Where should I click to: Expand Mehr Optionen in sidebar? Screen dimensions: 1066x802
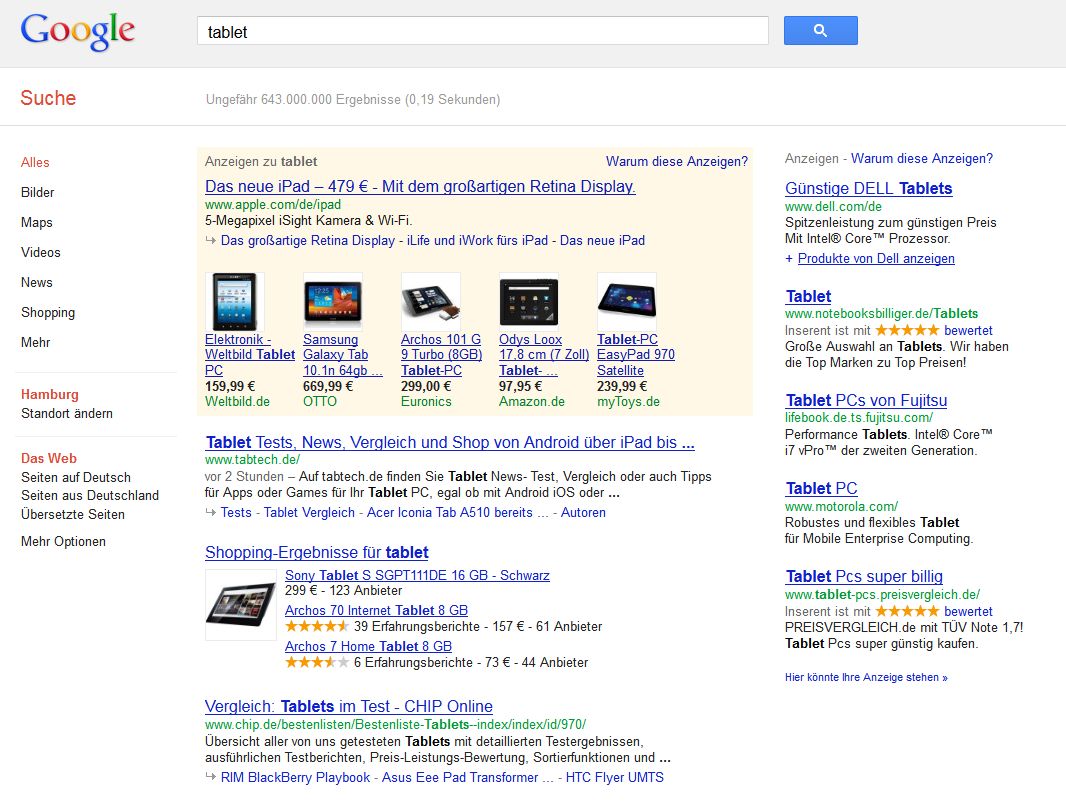tap(63, 542)
